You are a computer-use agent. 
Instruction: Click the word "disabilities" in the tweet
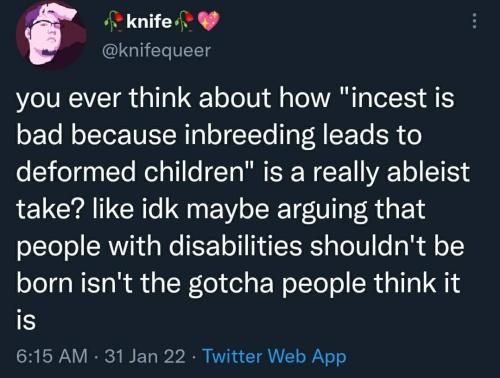[235, 246]
